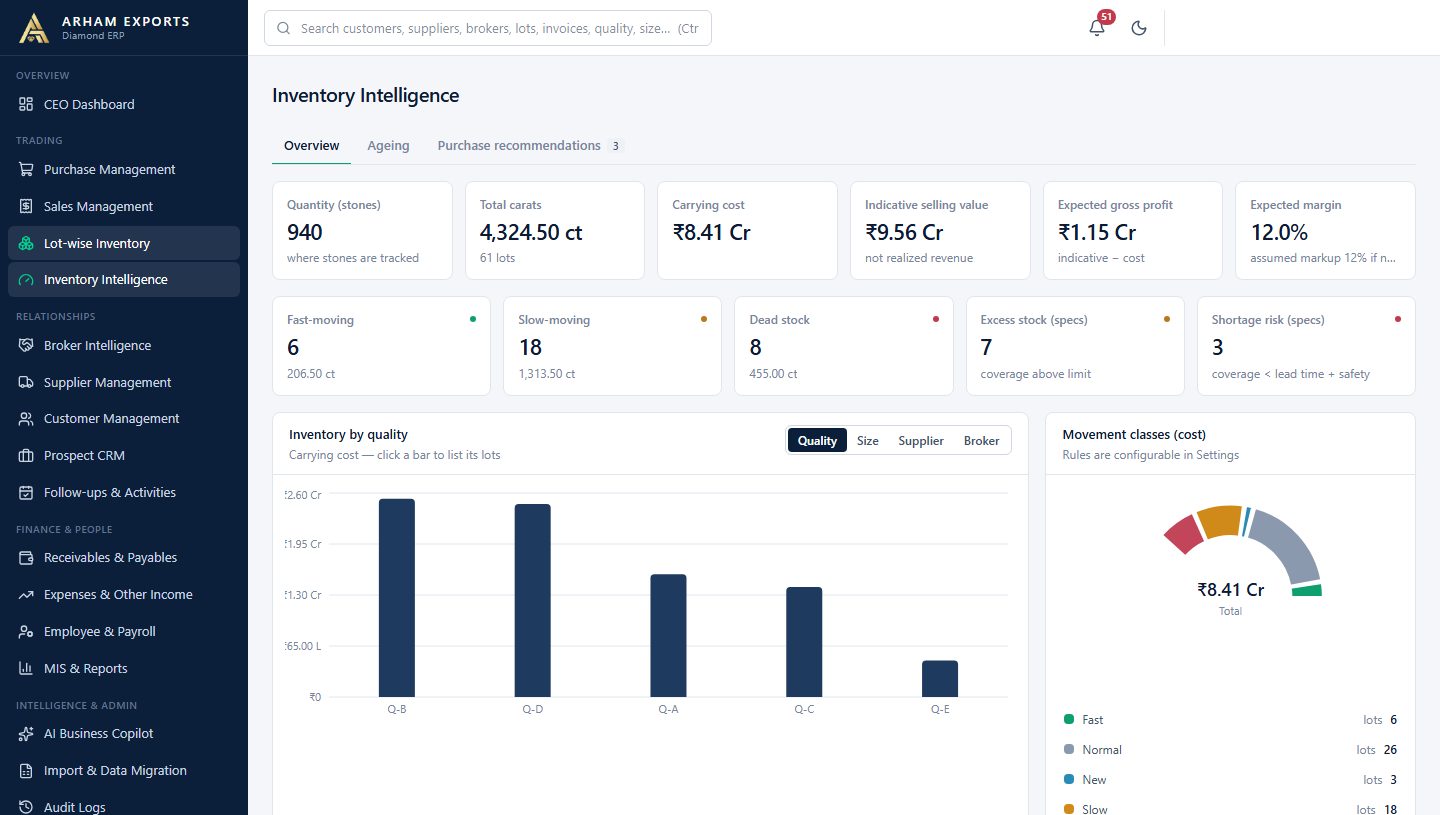
Task: Open the Excess stock (specs) card
Action: [x=1075, y=346]
